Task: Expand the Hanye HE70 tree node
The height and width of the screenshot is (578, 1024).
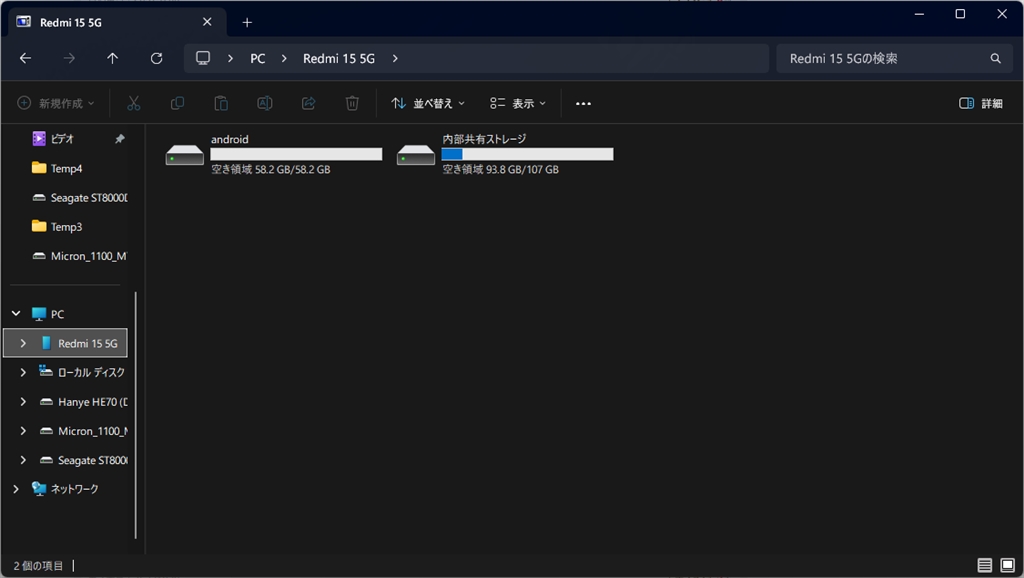Action: click(24, 402)
